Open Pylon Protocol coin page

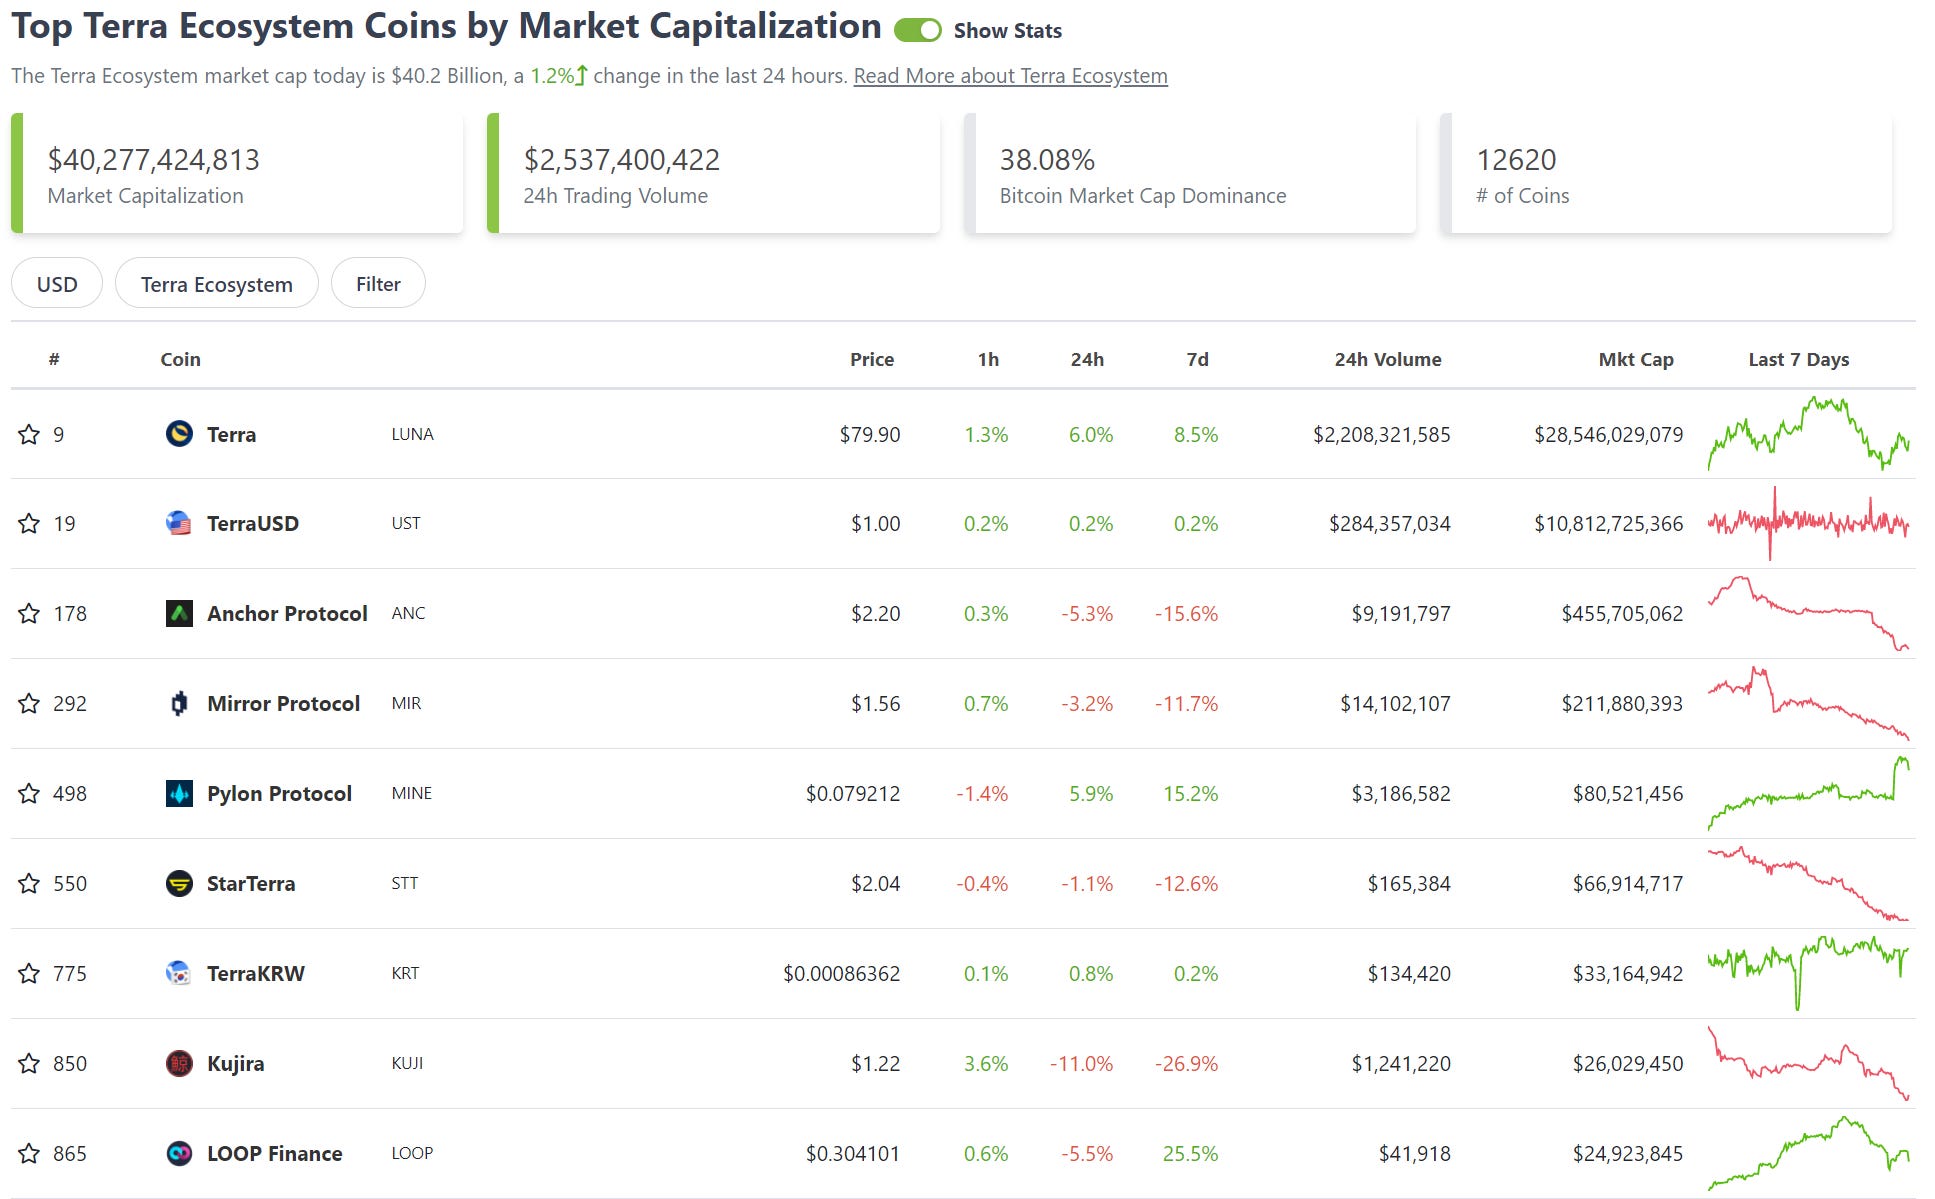pos(279,793)
